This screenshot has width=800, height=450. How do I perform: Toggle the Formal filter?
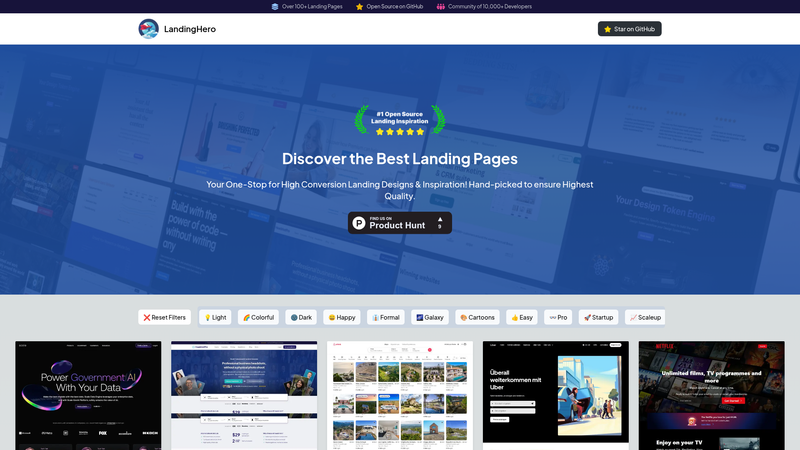(386, 317)
